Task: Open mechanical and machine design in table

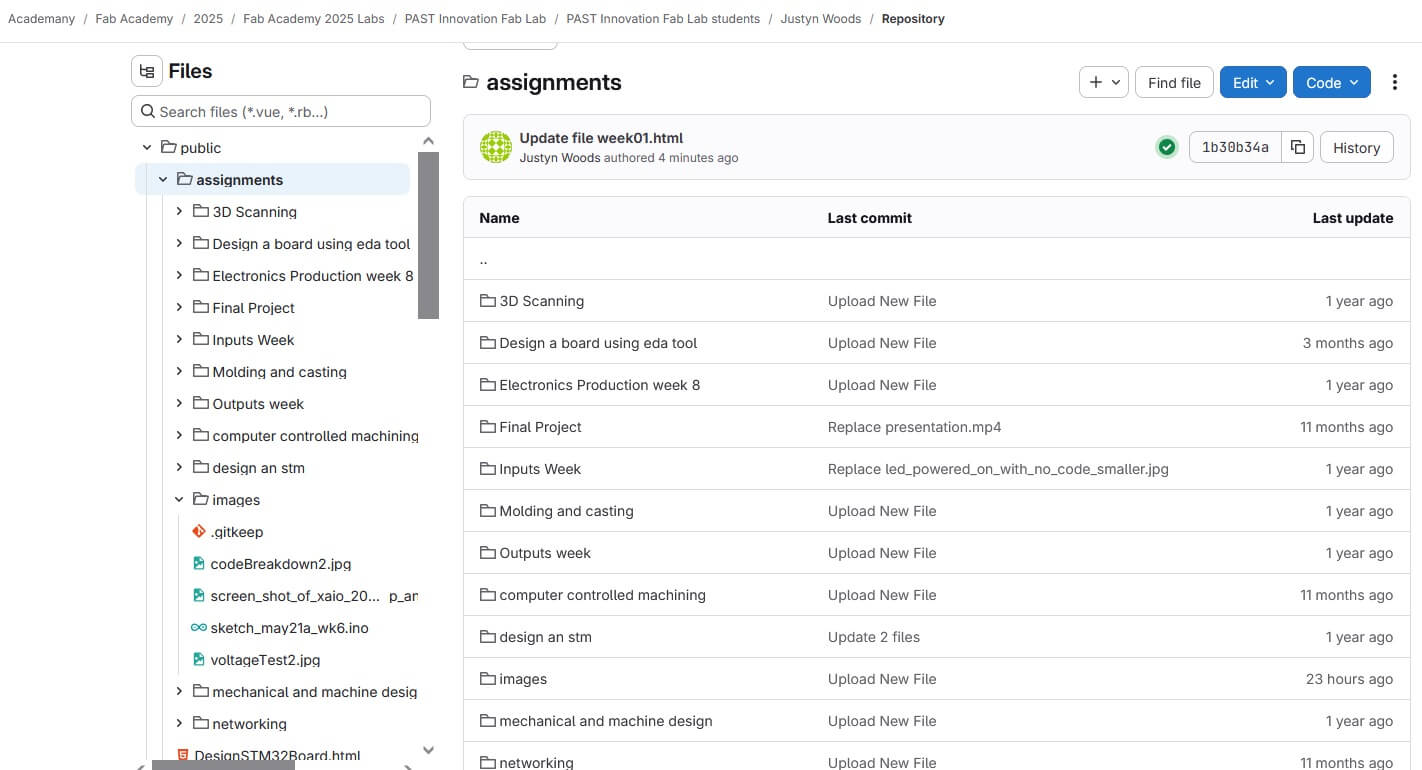Action: click(606, 721)
